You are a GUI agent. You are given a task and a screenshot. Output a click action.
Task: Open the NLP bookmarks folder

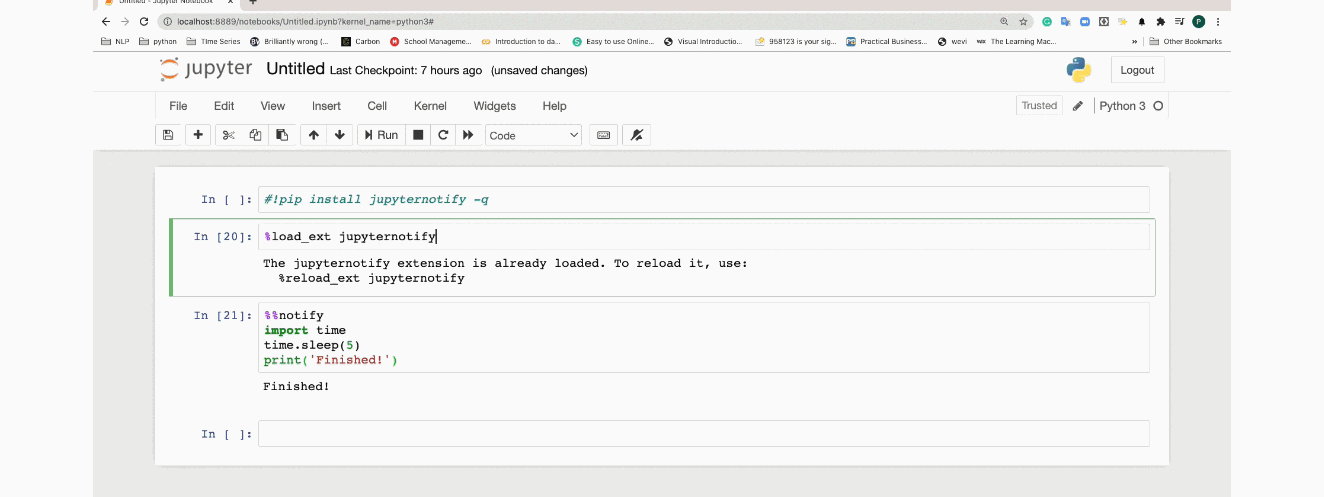pos(115,41)
